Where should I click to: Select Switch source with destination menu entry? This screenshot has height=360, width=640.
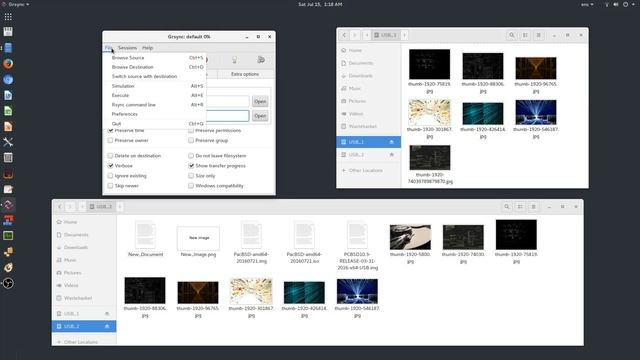point(155,76)
